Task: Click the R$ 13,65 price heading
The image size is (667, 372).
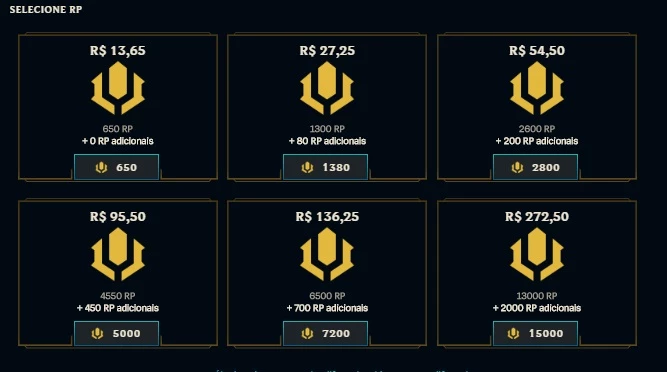Action: (118, 51)
